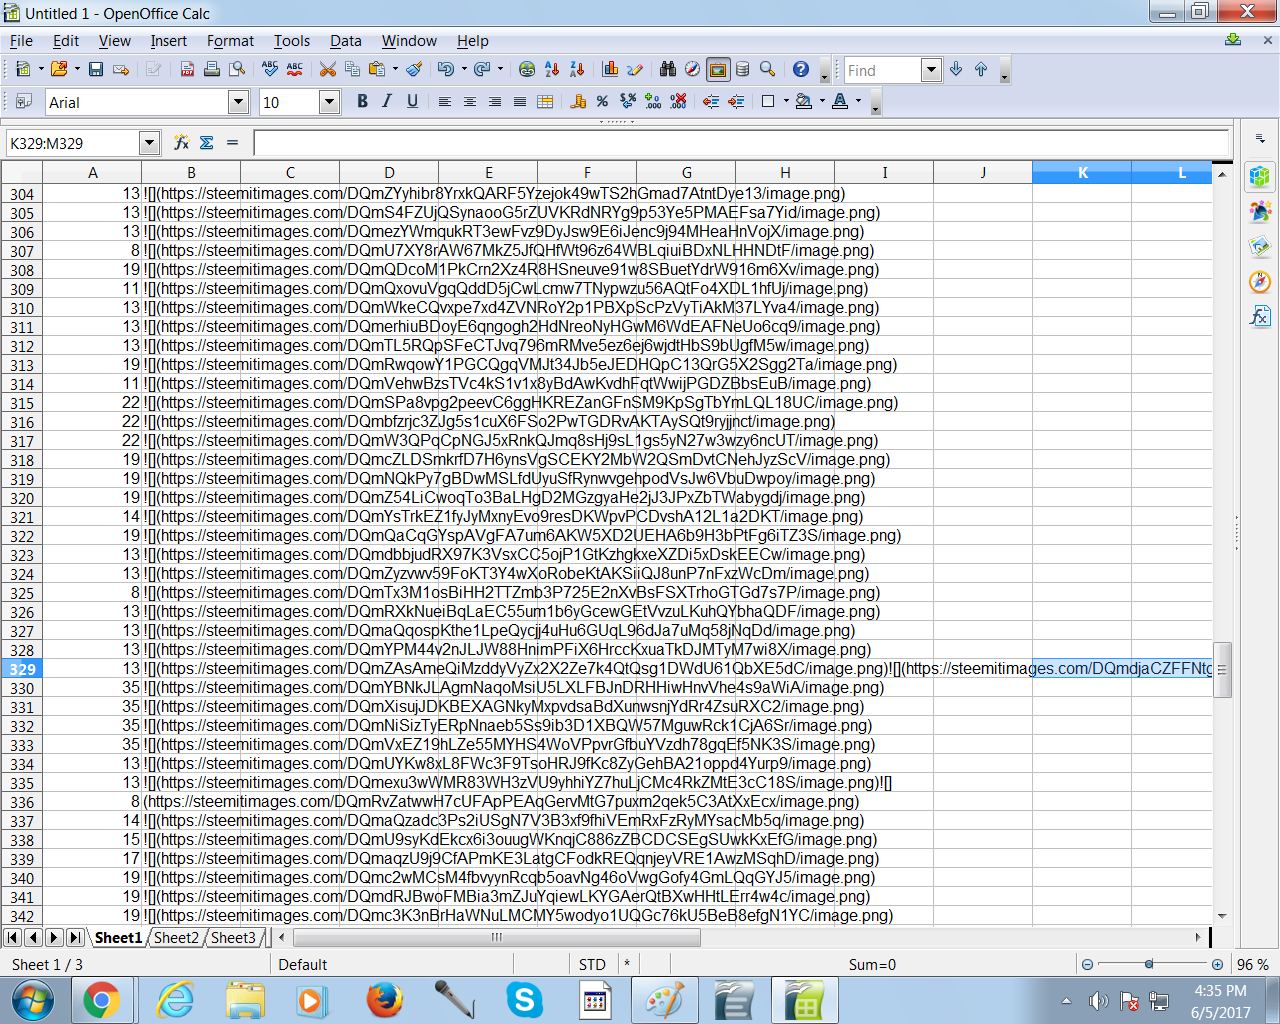Click the Sum sigma icon

click(x=206, y=143)
